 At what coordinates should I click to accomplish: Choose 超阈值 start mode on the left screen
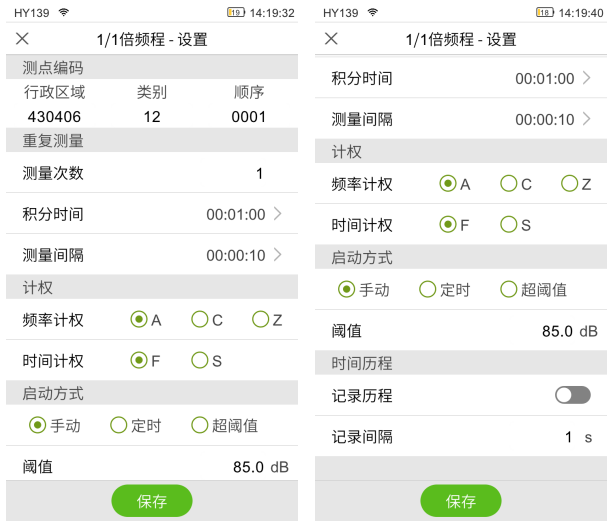coord(200,425)
